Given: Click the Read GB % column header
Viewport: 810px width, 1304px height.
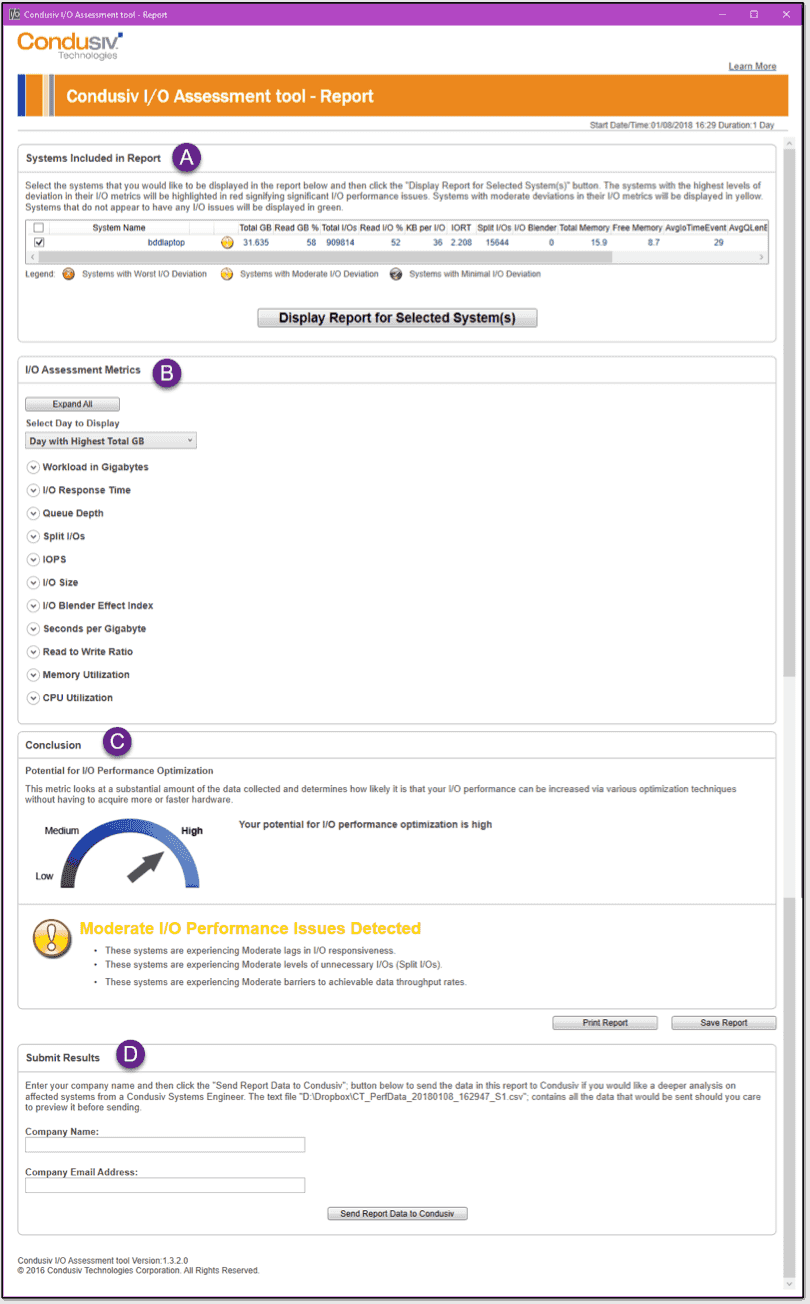Looking at the screenshot, I should pyautogui.click(x=297, y=228).
